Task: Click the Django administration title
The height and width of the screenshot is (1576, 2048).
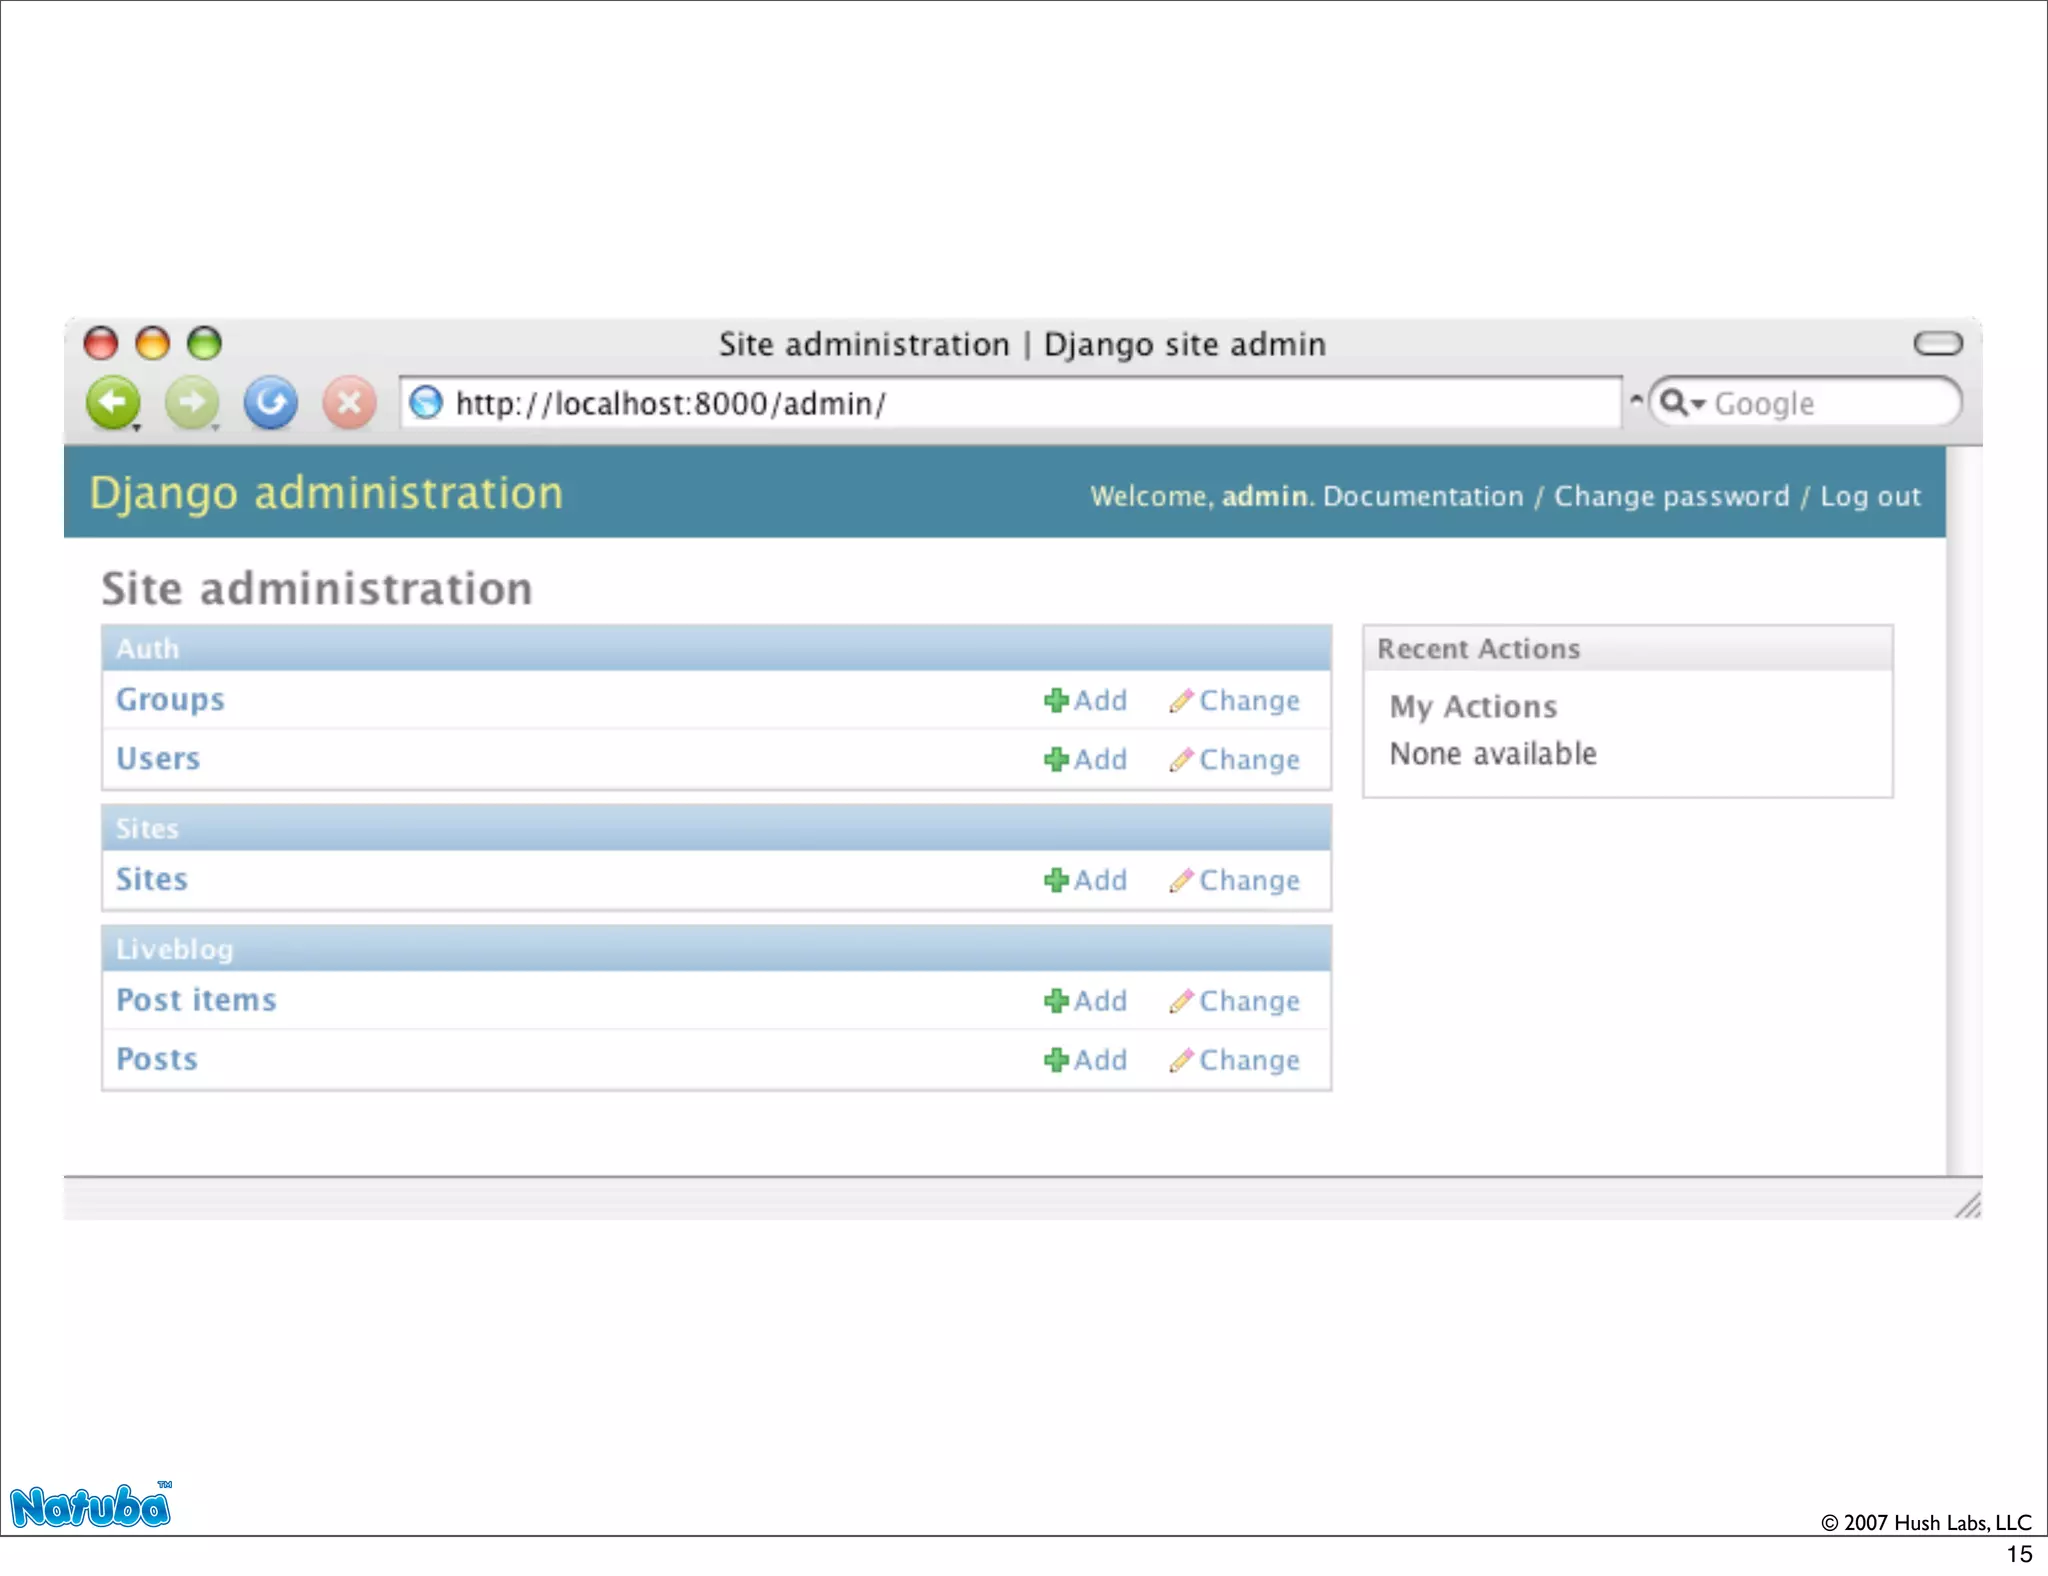Action: tap(326, 494)
